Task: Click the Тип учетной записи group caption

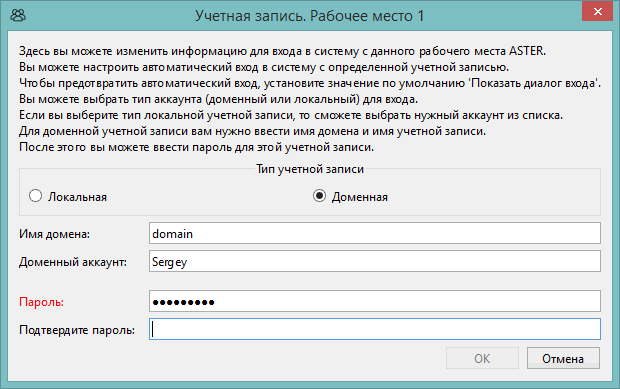Action: point(310,169)
